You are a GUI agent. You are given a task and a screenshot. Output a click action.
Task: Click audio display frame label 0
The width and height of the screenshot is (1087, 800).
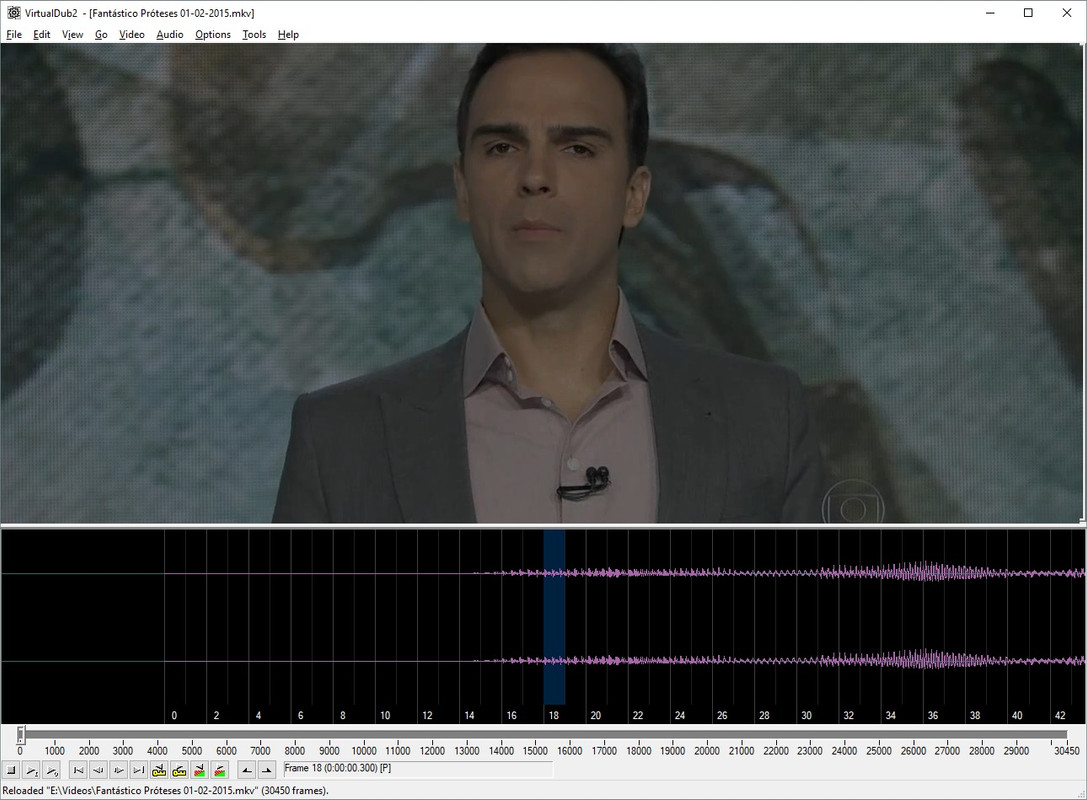[174, 715]
